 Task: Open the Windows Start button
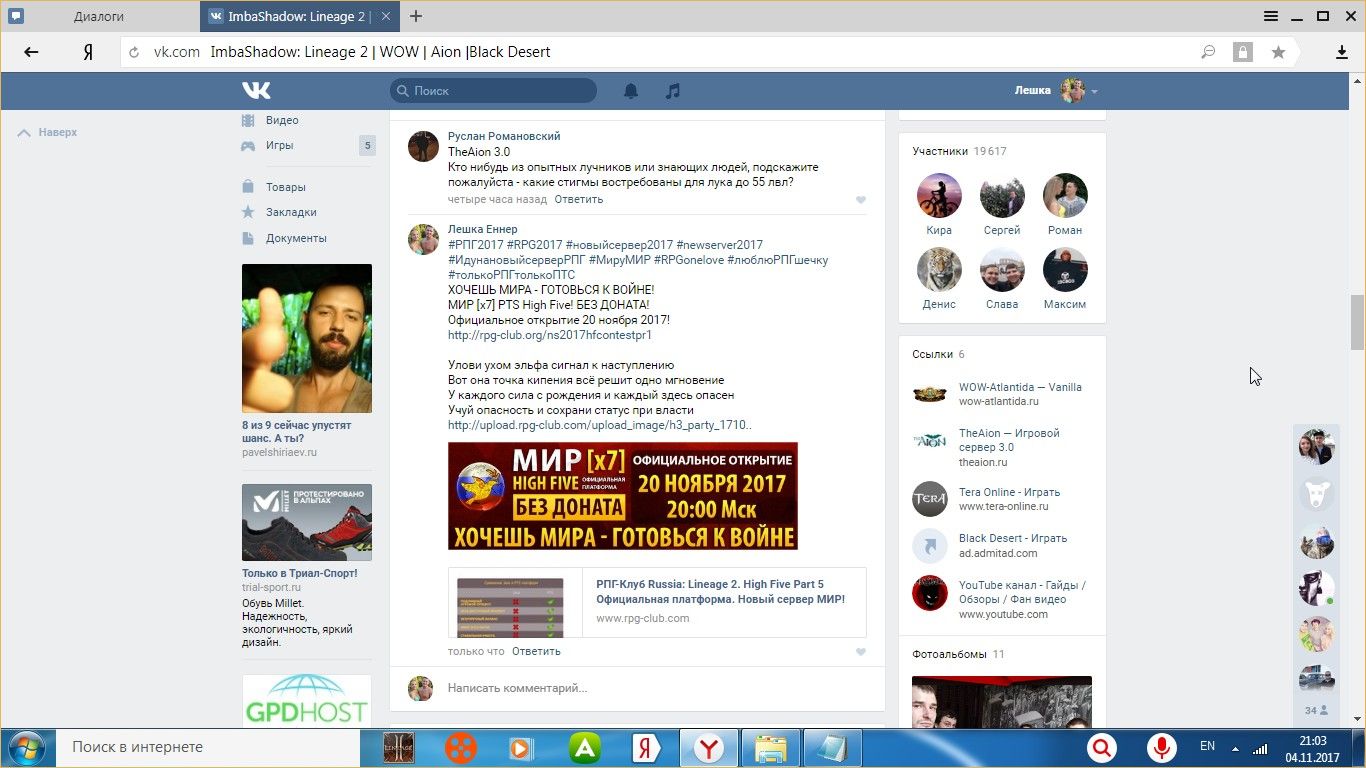25,747
